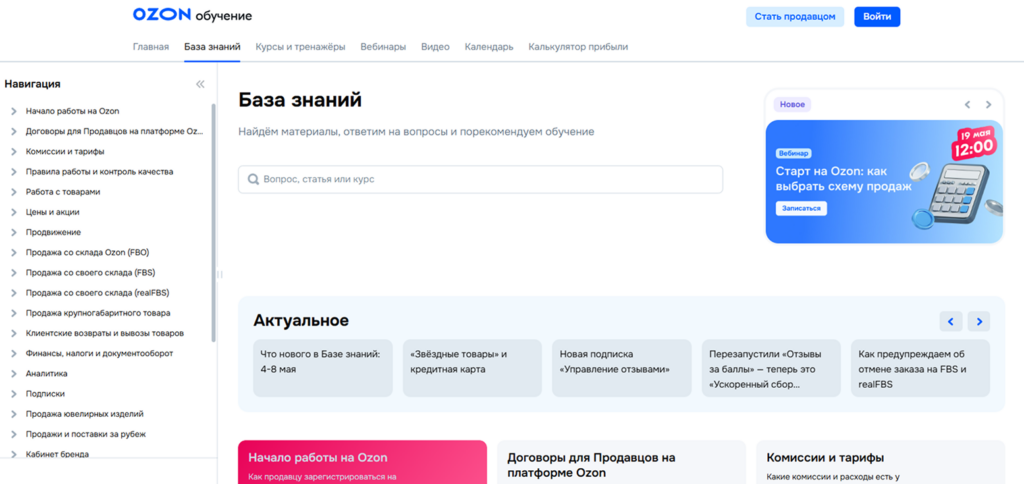Expand Продвижение chevron in navigation

(14, 233)
